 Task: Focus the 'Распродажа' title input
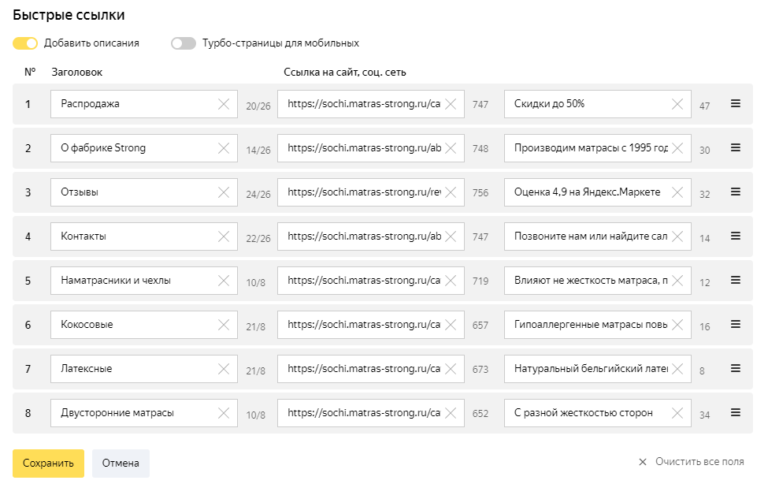(144, 104)
